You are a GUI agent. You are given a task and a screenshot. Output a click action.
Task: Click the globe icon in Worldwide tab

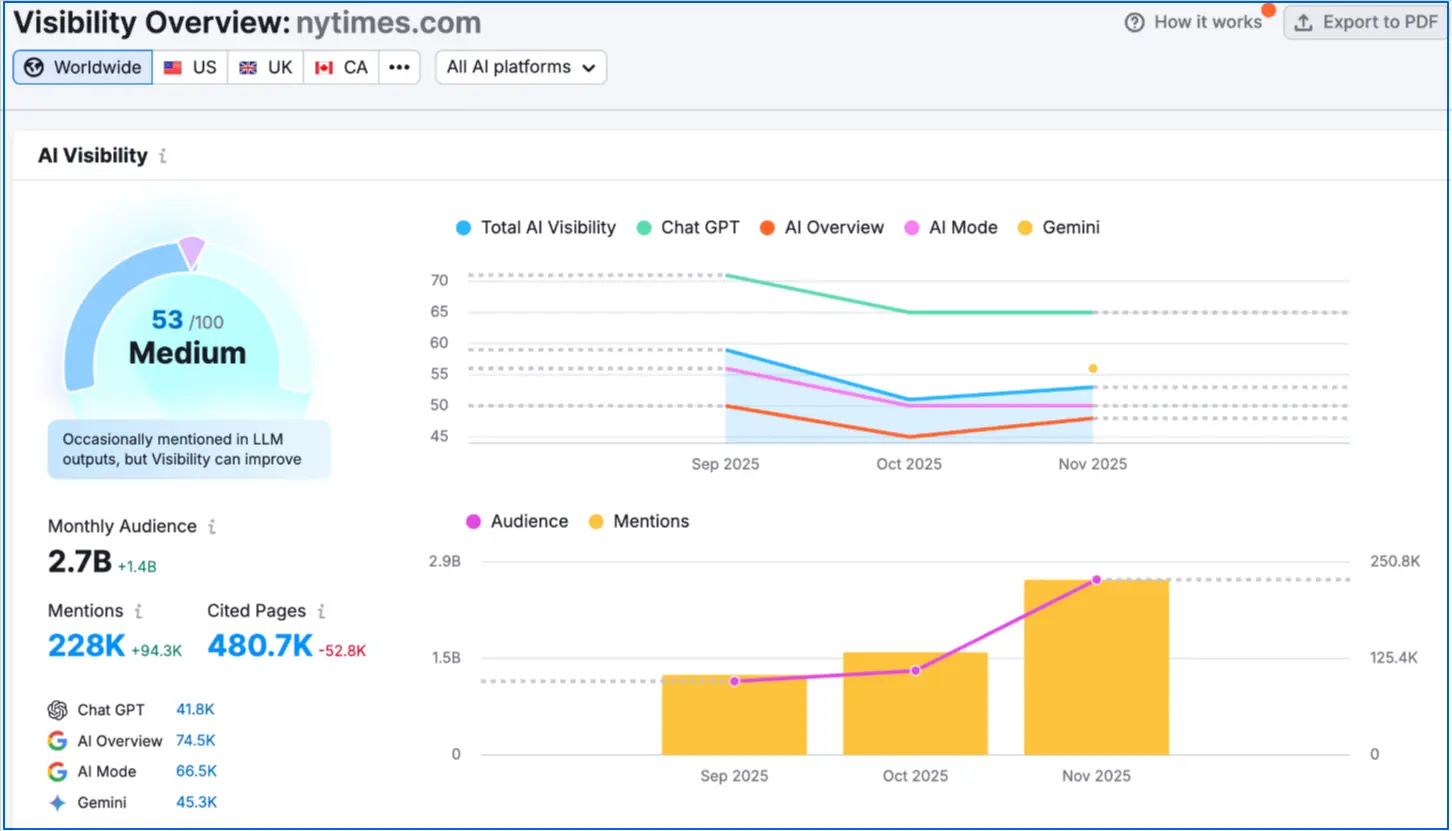(34, 68)
